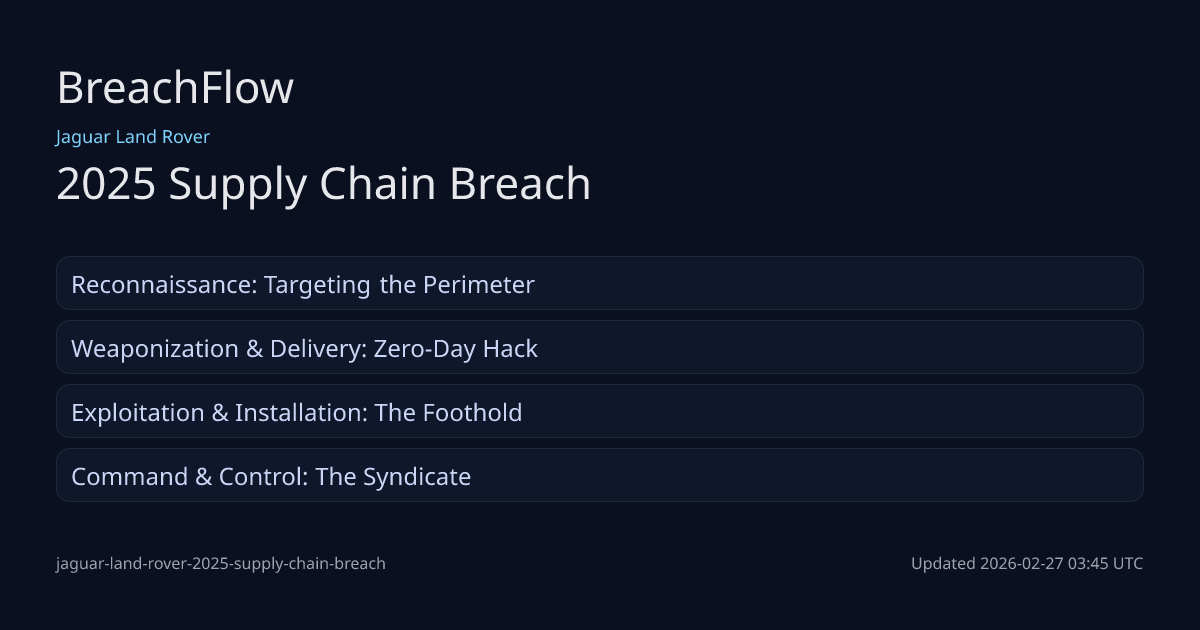The width and height of the screenshot is (1200, 630).
Task: Click the page slug in the footer
Action: (220, 564)
